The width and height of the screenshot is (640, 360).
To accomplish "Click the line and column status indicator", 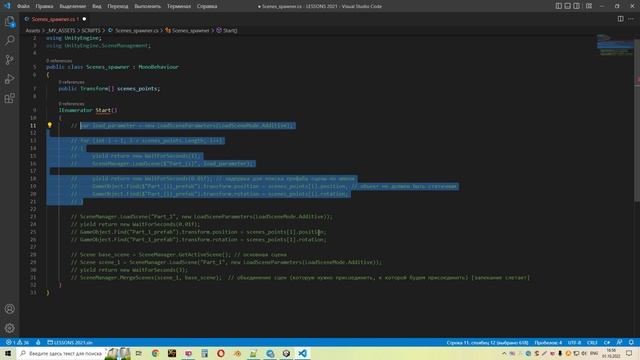I will pyautogui.click(x=487, y=342).
